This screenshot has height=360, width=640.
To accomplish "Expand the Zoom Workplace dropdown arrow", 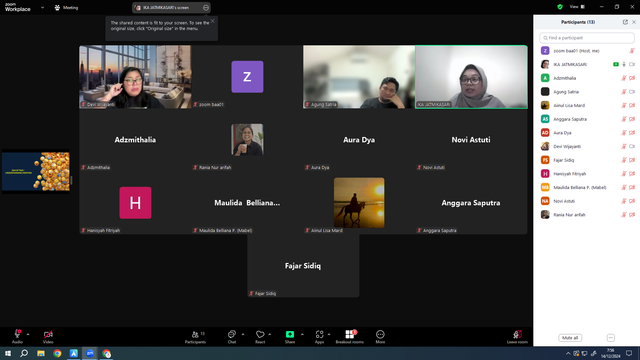I will point(42,7).
